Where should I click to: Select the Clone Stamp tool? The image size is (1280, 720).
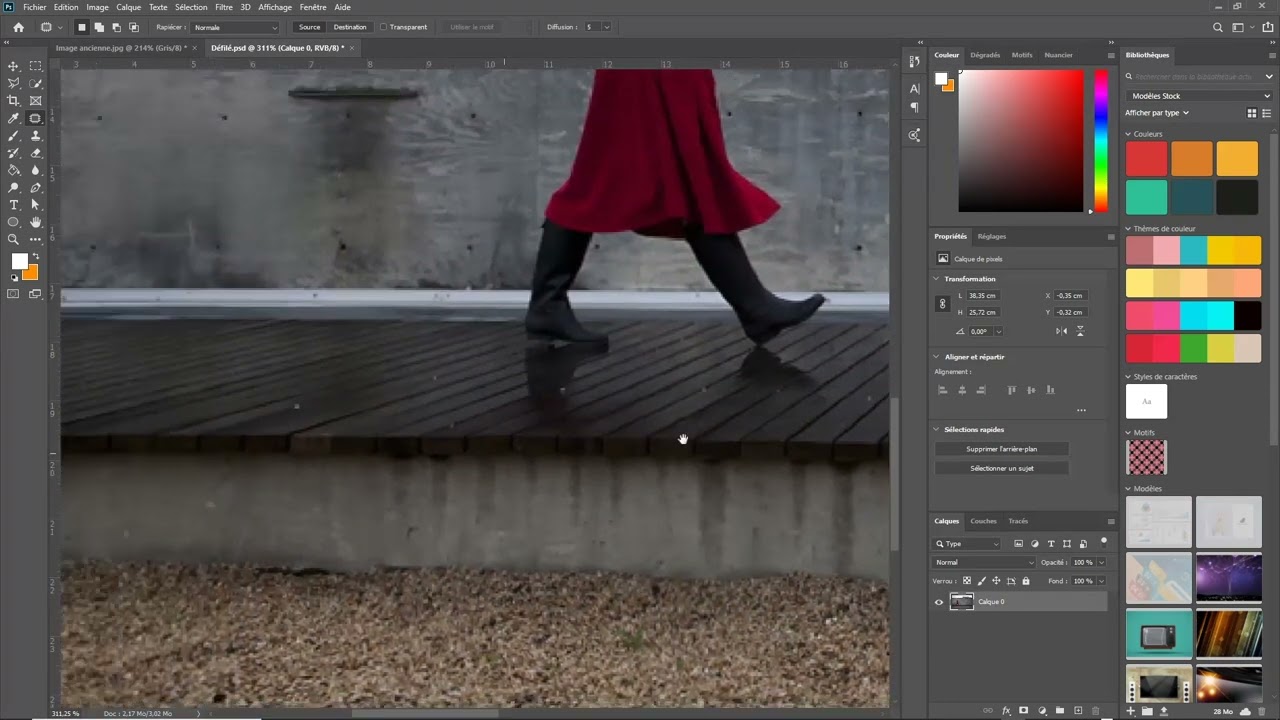click(36, 135)
